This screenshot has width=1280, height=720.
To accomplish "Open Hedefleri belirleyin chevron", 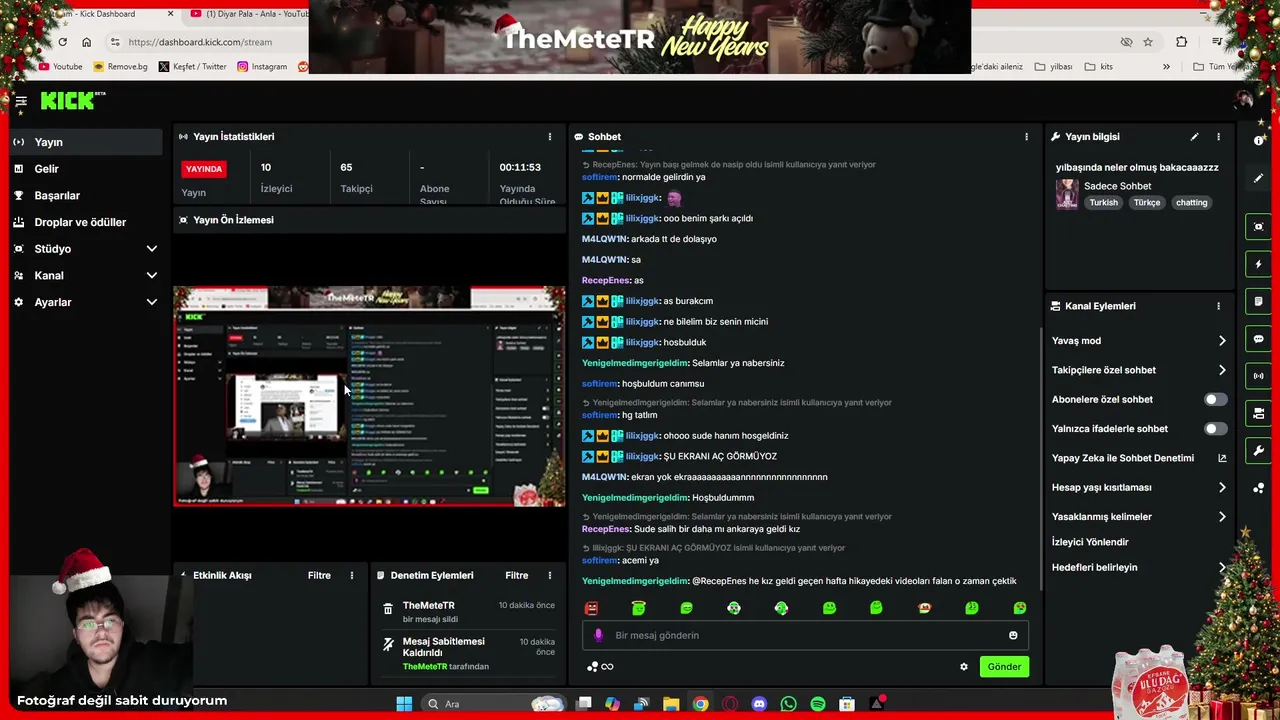I will pyautogui.click(x=1222, y=568).
